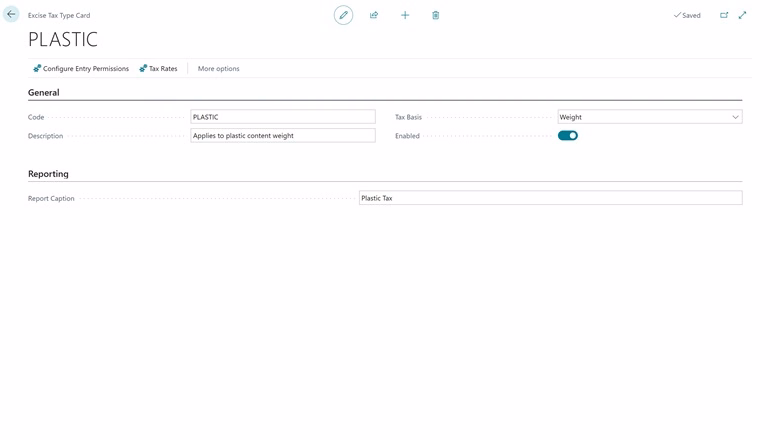Collapse the General section heading
780x440 pixels.
click(43, 92)
